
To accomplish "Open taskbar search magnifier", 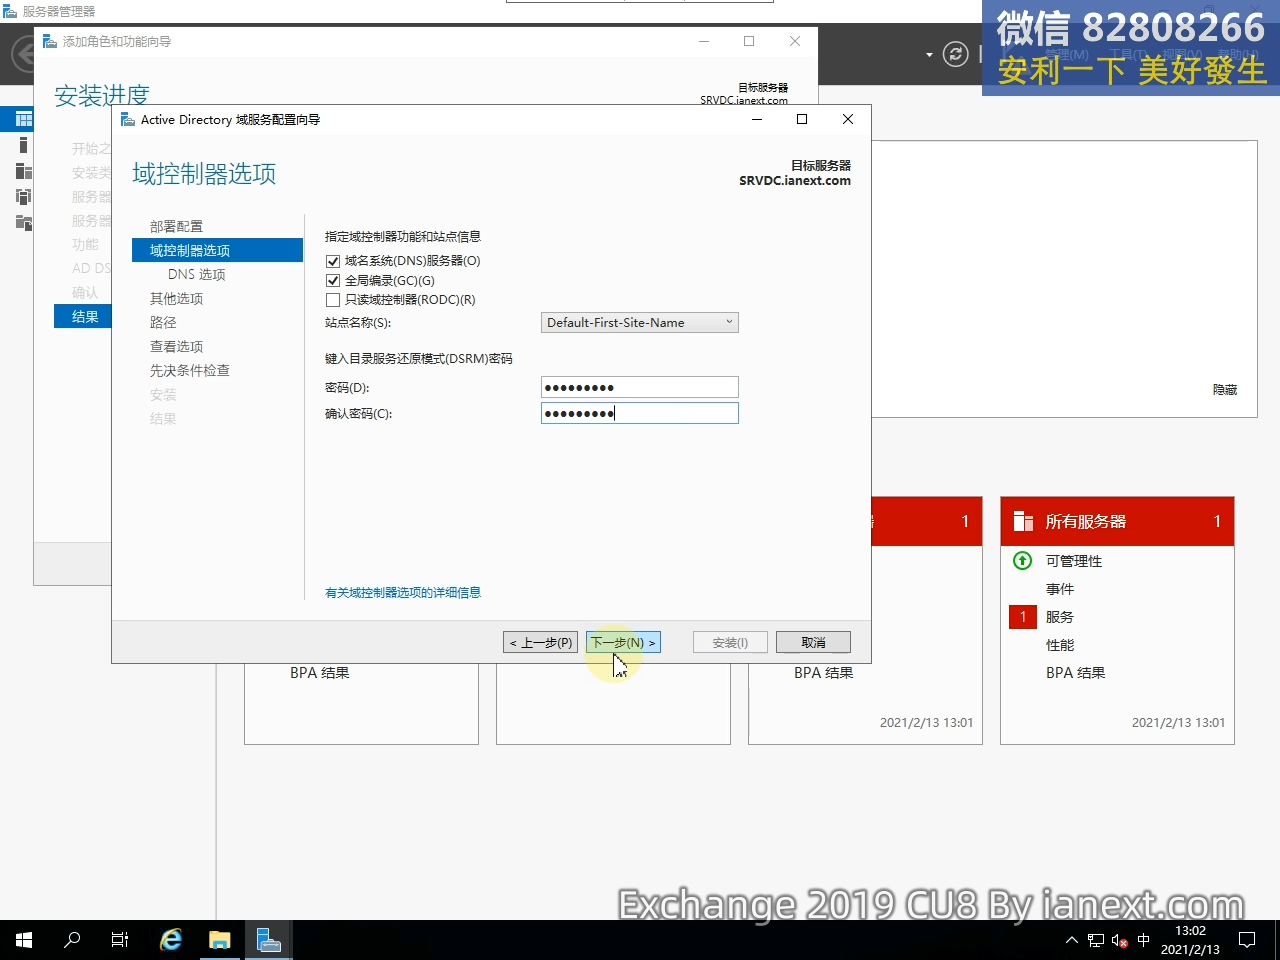I will 72,940.
